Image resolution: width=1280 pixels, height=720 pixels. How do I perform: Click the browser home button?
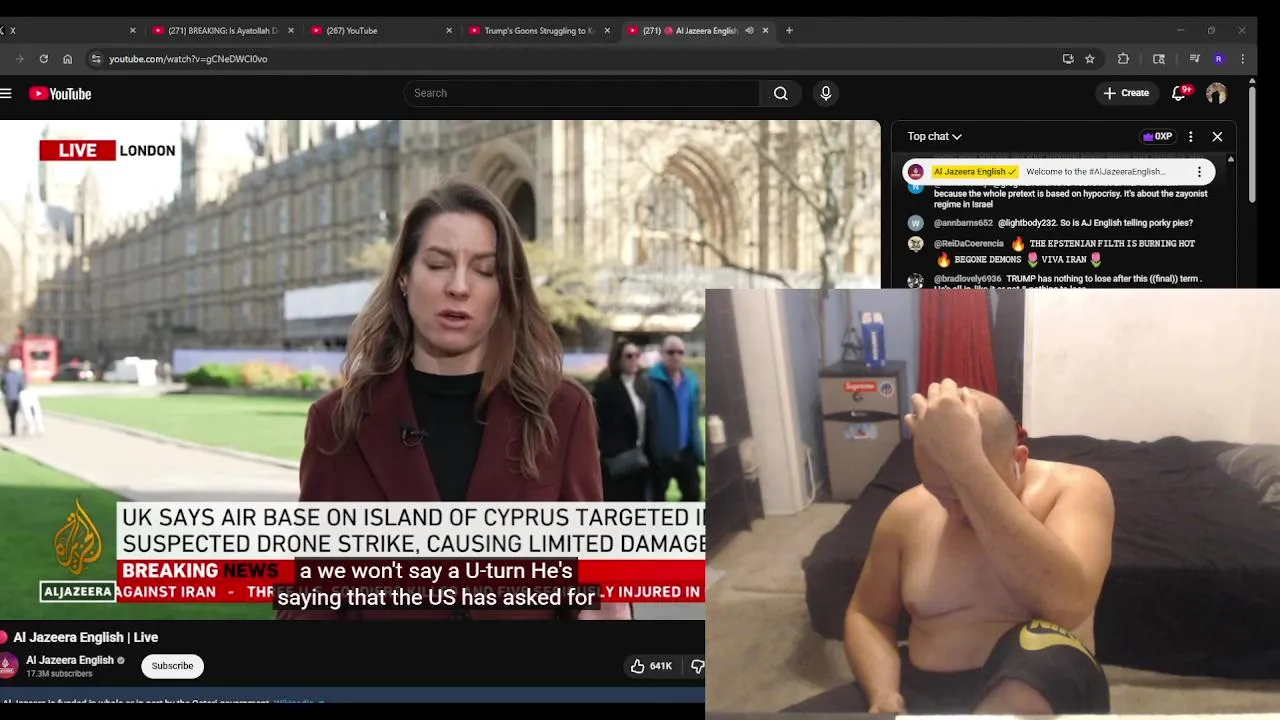pyautogui.click(x=67, y=59)
